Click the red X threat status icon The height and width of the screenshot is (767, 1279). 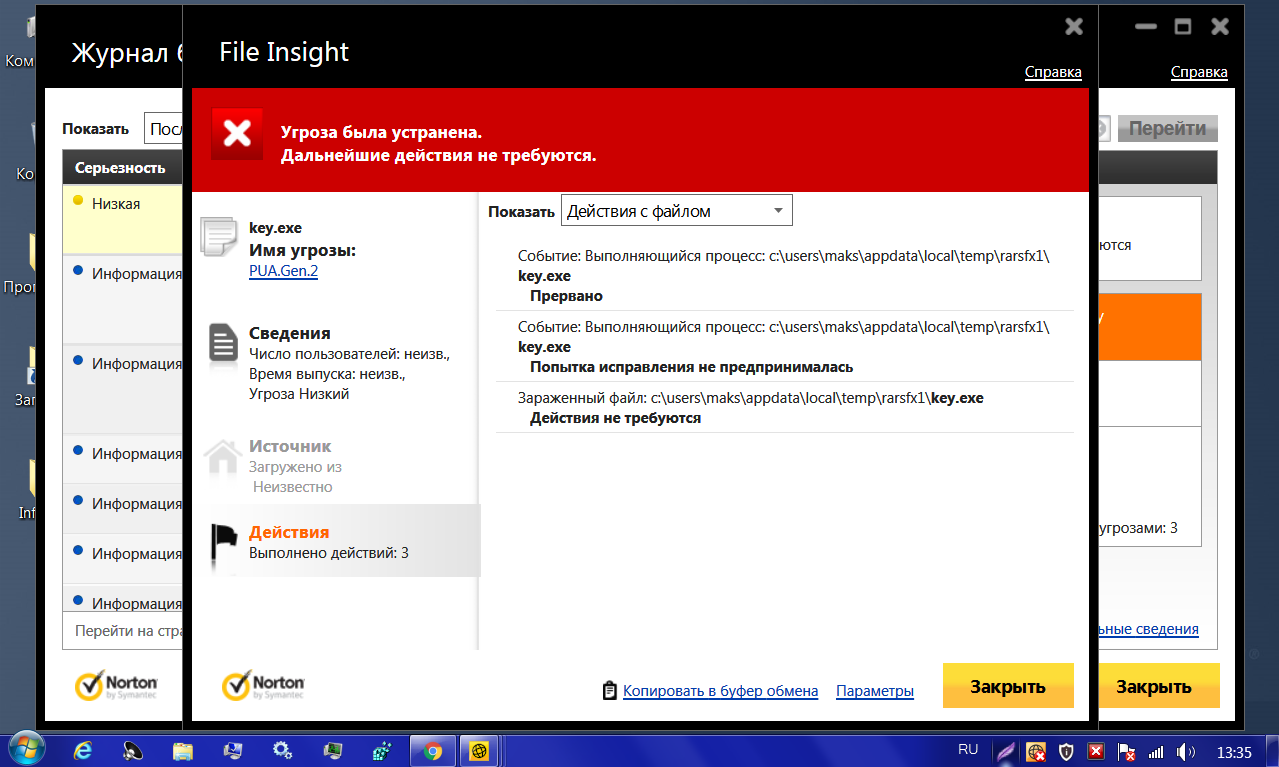tap(237, 134)
